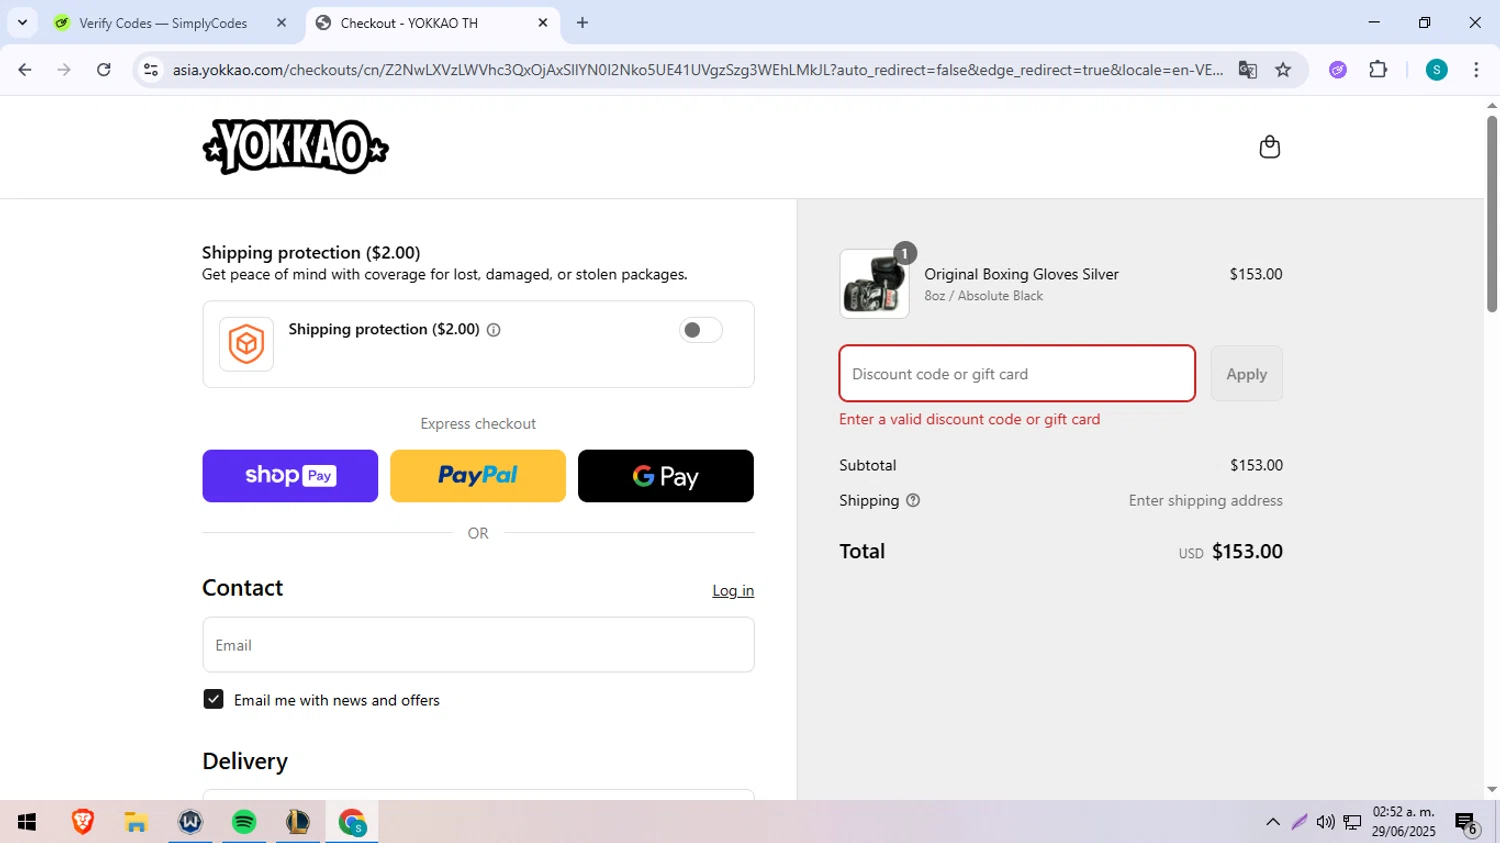Open Spotify from the taskbar

coord(244,822)
